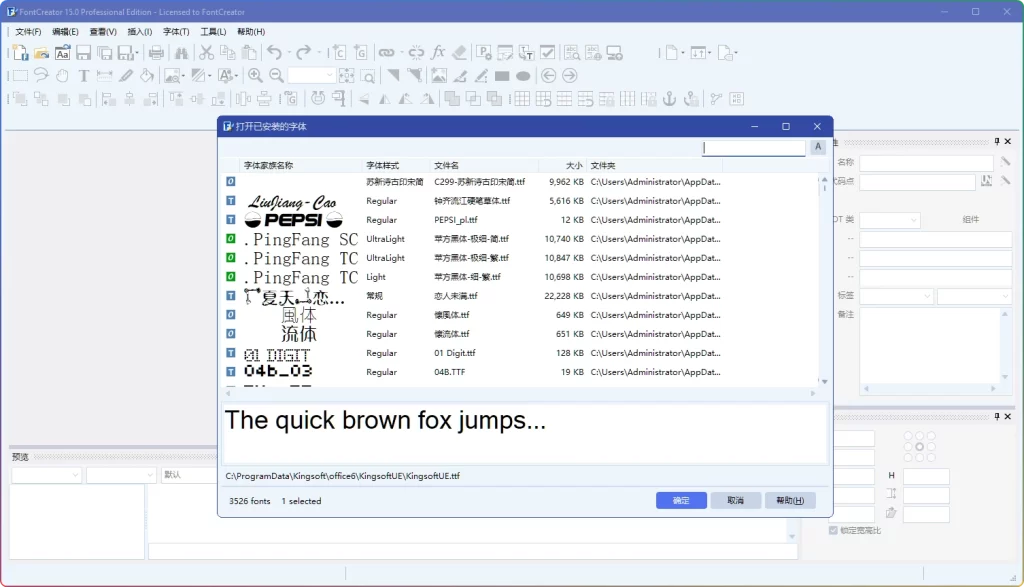This screenshot has height=587, width=1024.
Task: Click the black fill swatch in the toolbar
Action: pyautogui.click(x=500, y=75)
